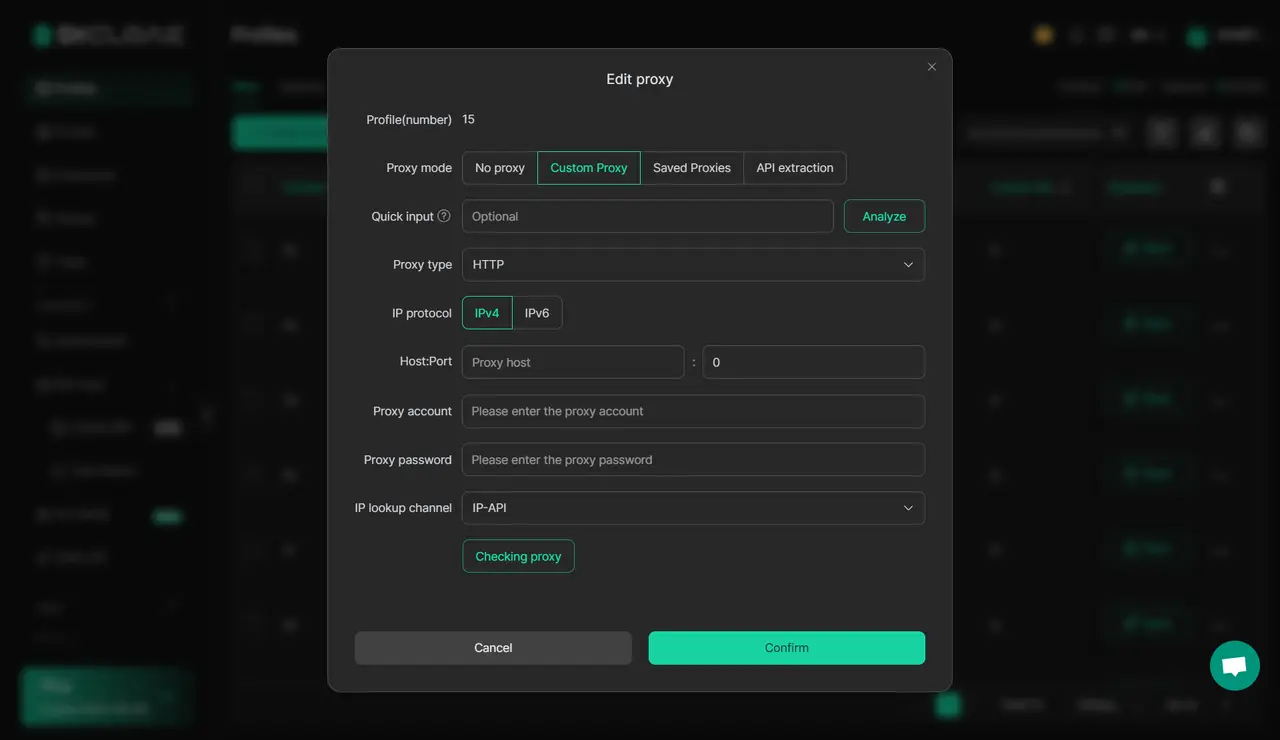Viewport: 1280px width, 740px height.
Task: Click the port number field
Action: pyautogui.click(x=813, y=362)
